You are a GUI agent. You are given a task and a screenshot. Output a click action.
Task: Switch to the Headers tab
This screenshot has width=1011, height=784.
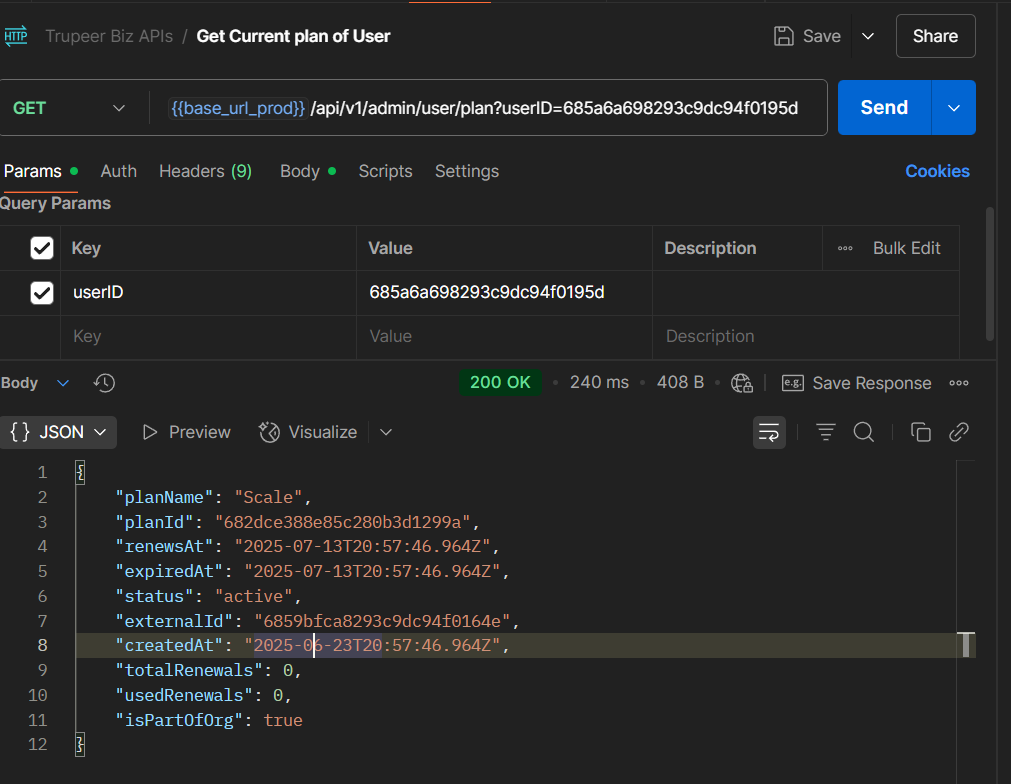point(205,171)
